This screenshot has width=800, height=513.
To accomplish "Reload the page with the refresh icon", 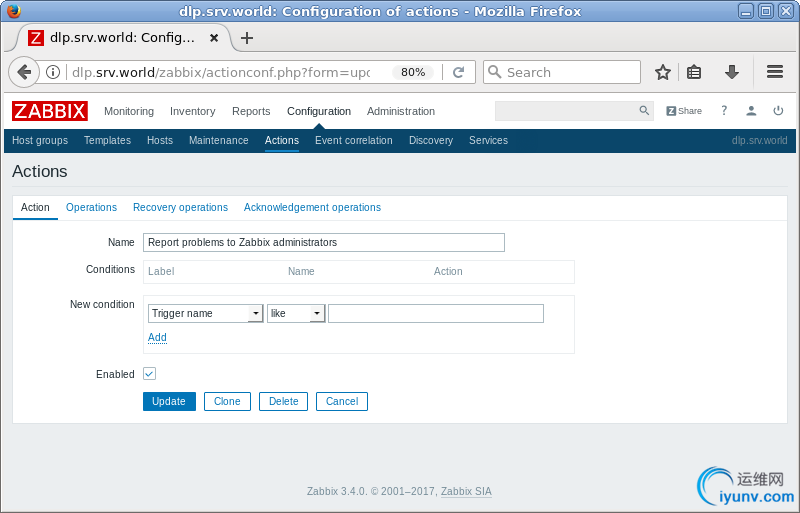I will point(459,72).
